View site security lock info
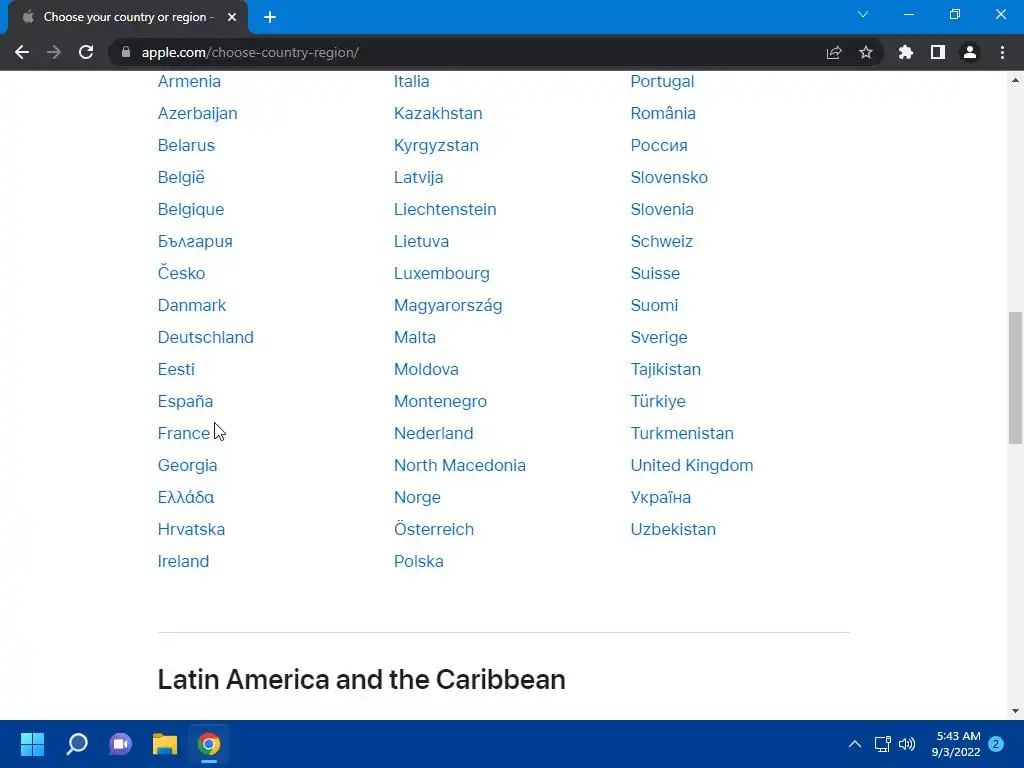The height and width of the screenshot is (768, 1024). (126, 52)
